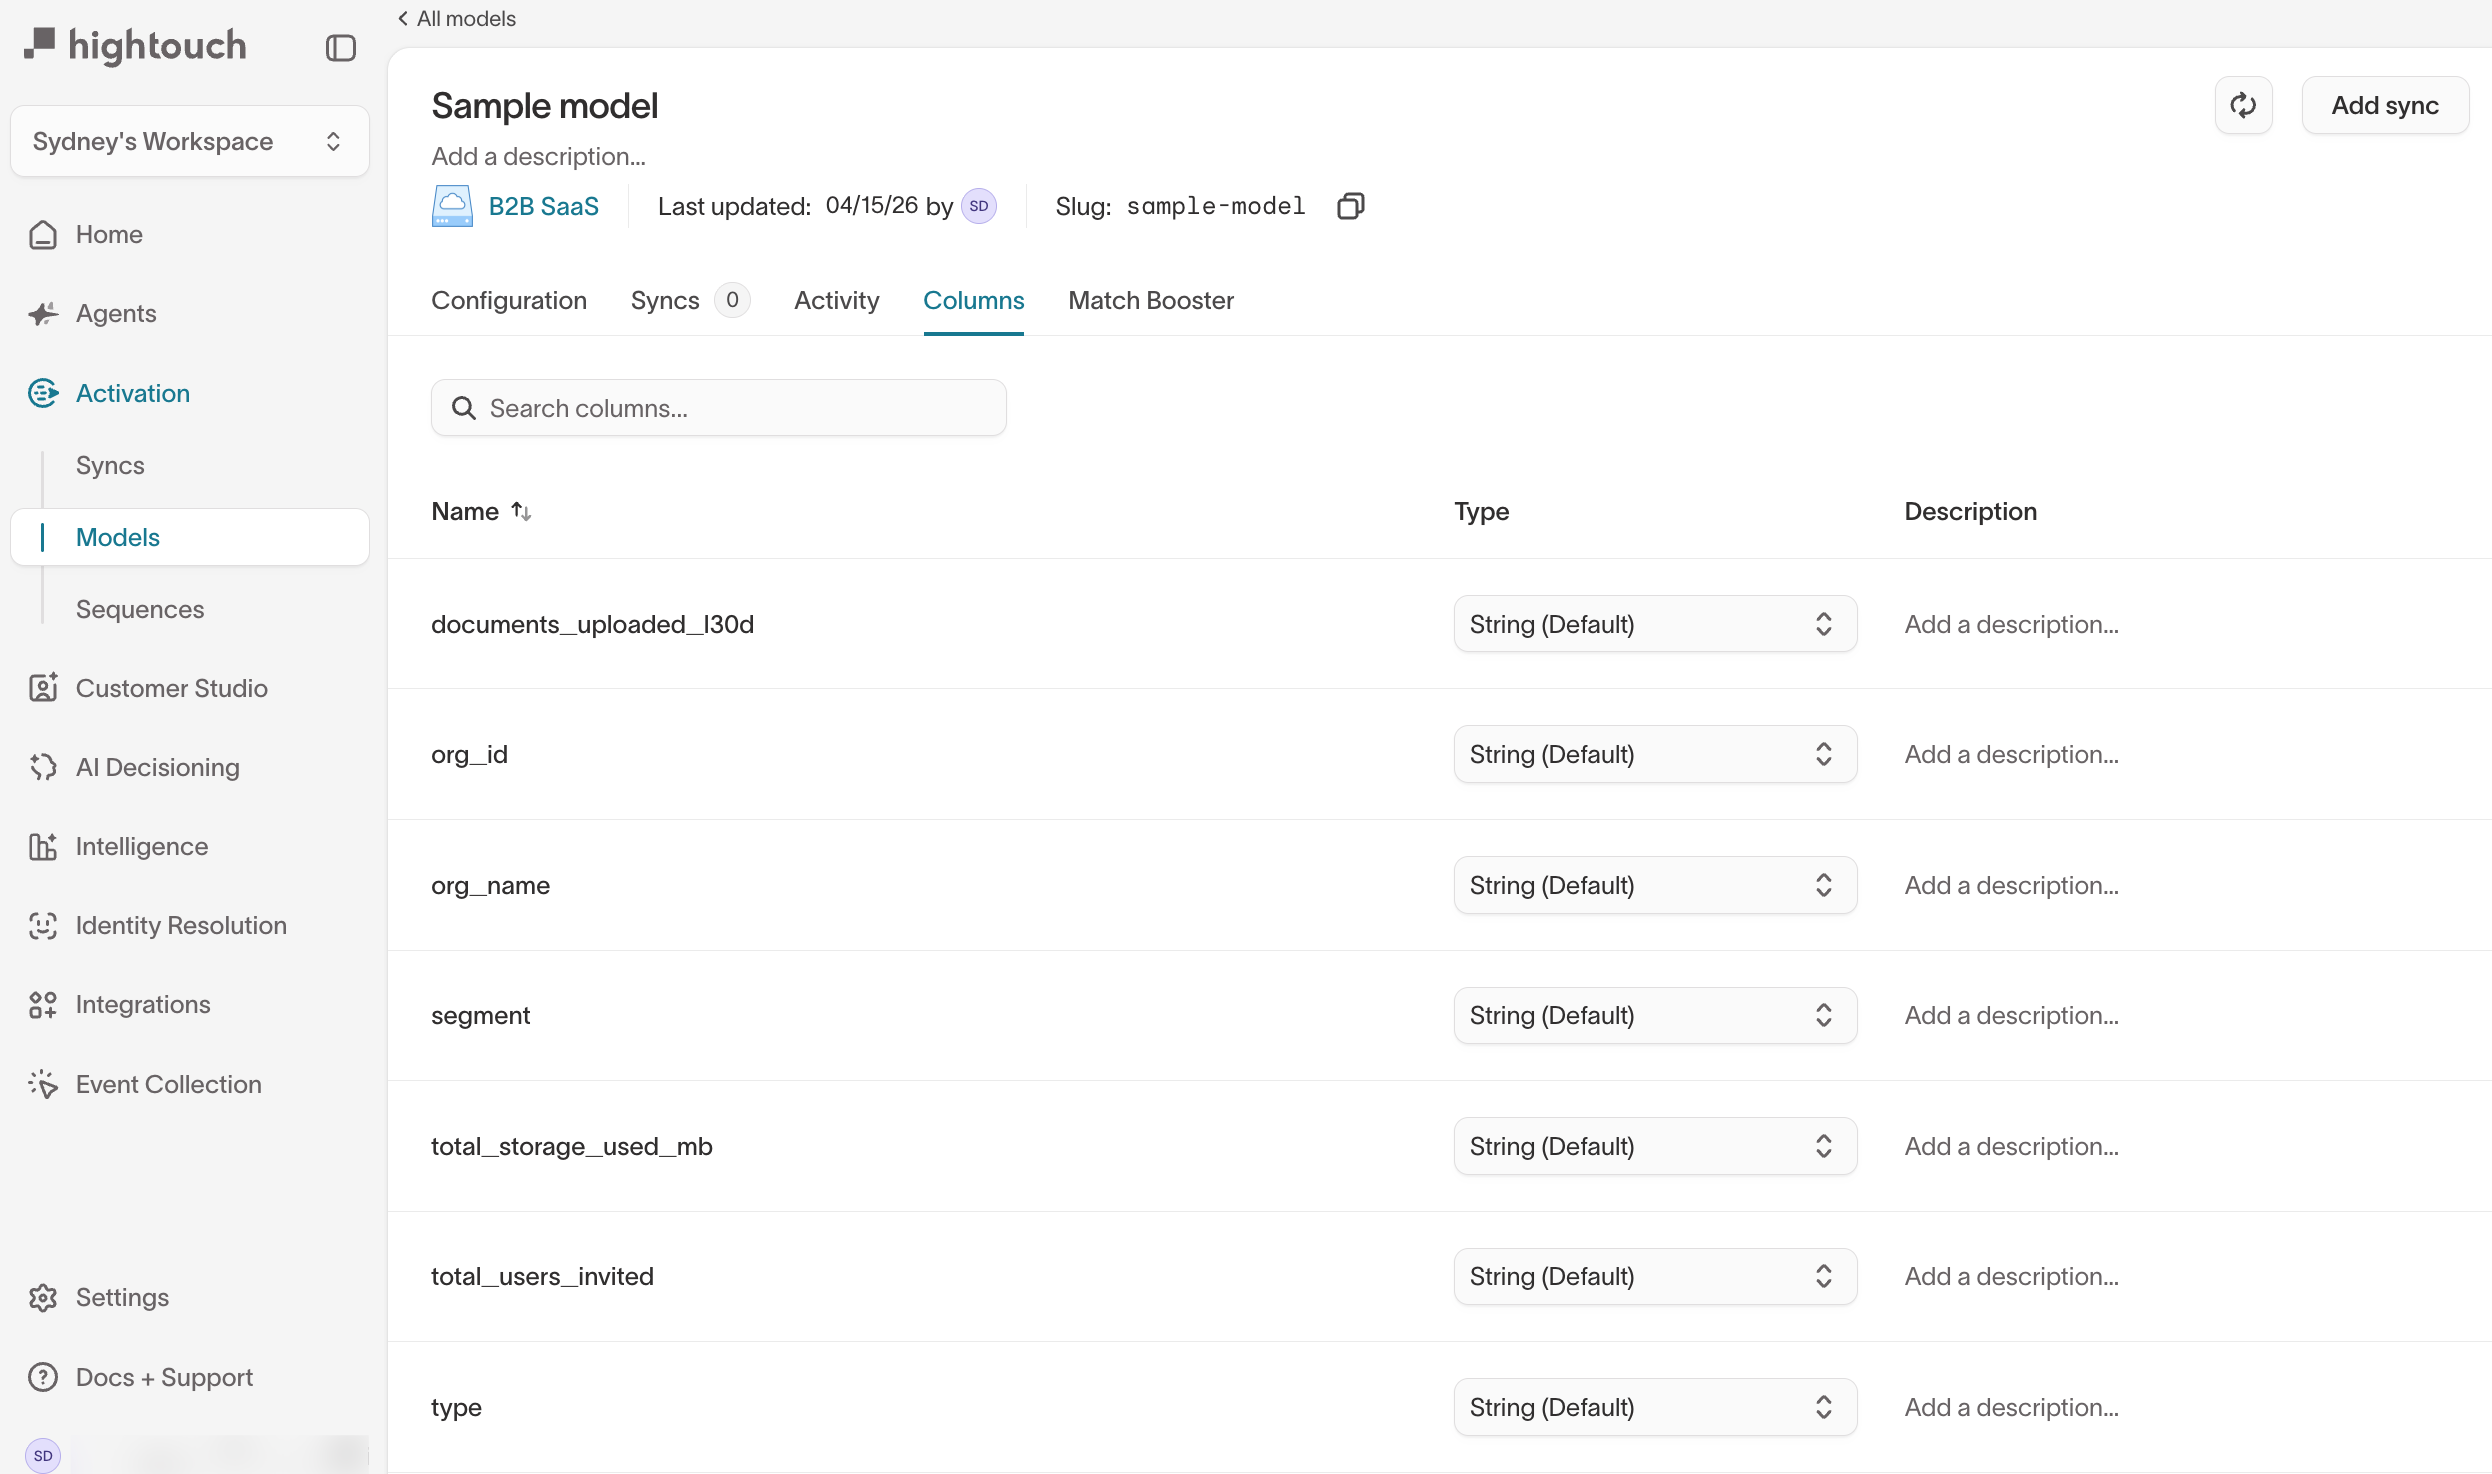The image size is (2492, 1474).
Task: Open the B2B SaaS source link
Action: [x=543, y=205]
